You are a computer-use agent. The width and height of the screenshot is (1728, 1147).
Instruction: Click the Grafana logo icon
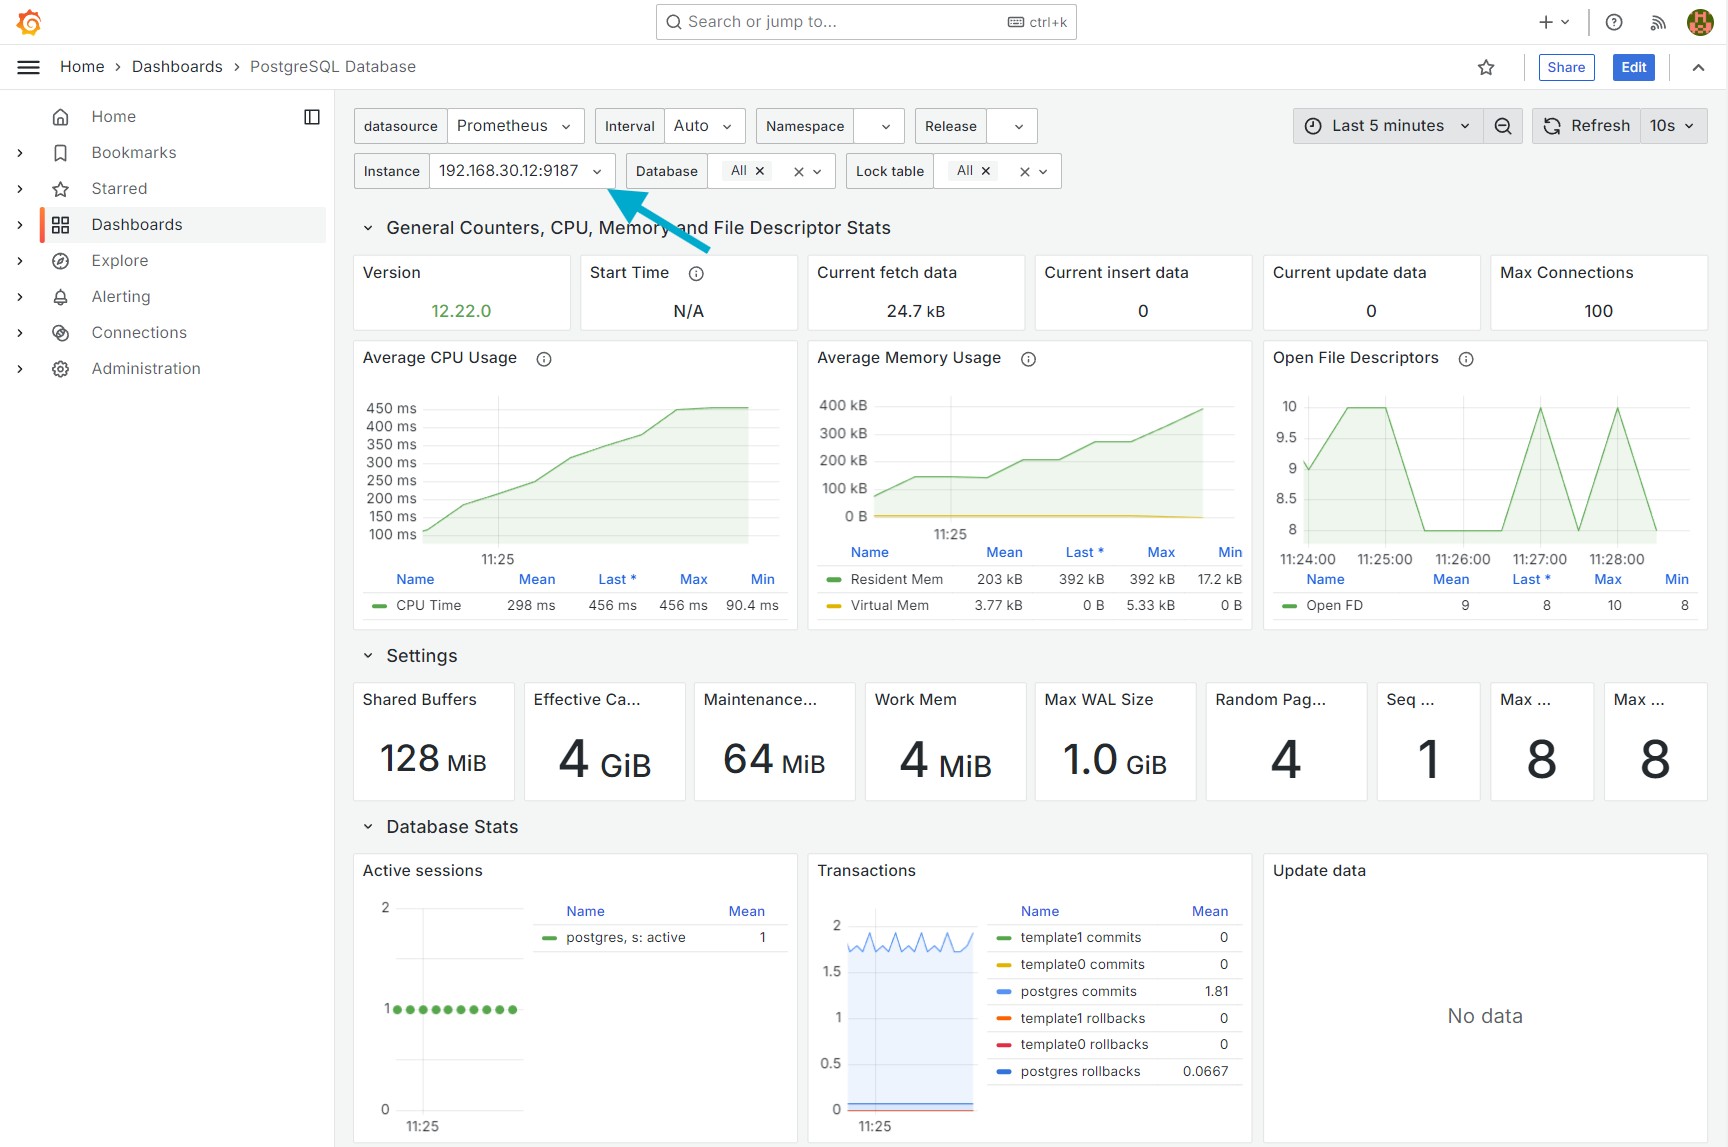[29, 22]
